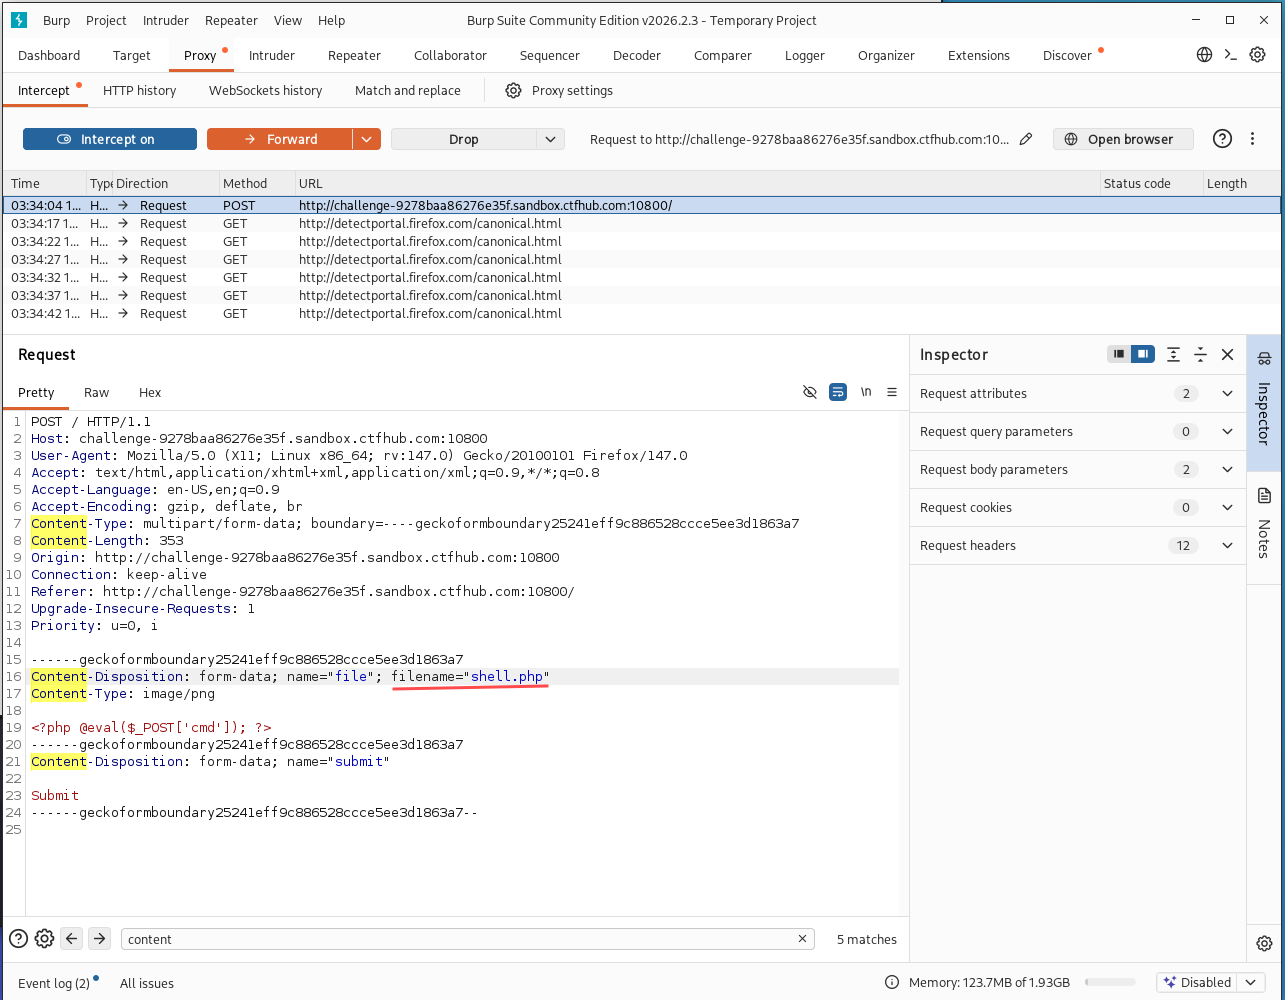The image size is (1285, 1000).
Task: Switch to the Decoder tab
Action: point(637,55)
